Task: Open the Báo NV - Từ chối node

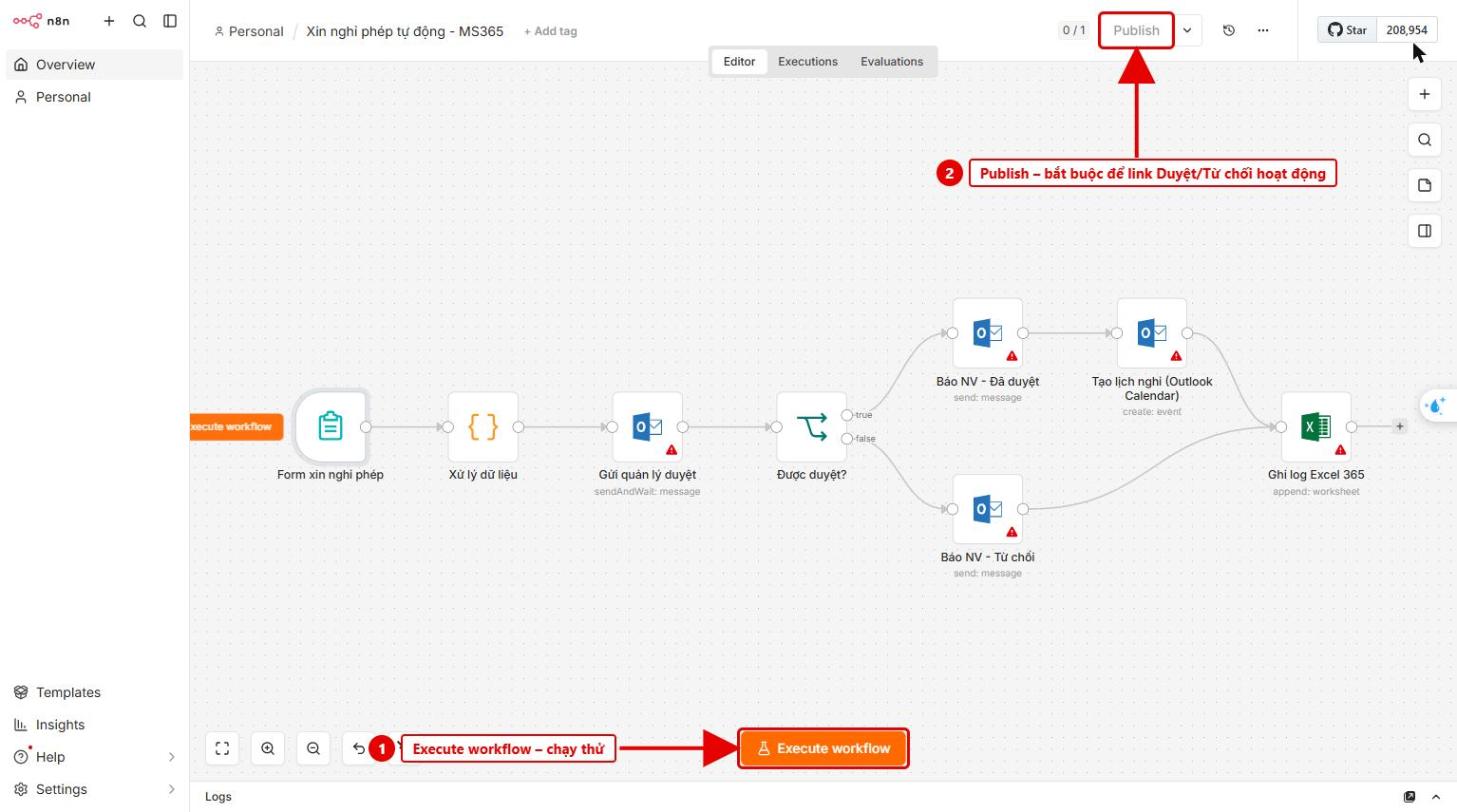Action: [x=988, y=509]
